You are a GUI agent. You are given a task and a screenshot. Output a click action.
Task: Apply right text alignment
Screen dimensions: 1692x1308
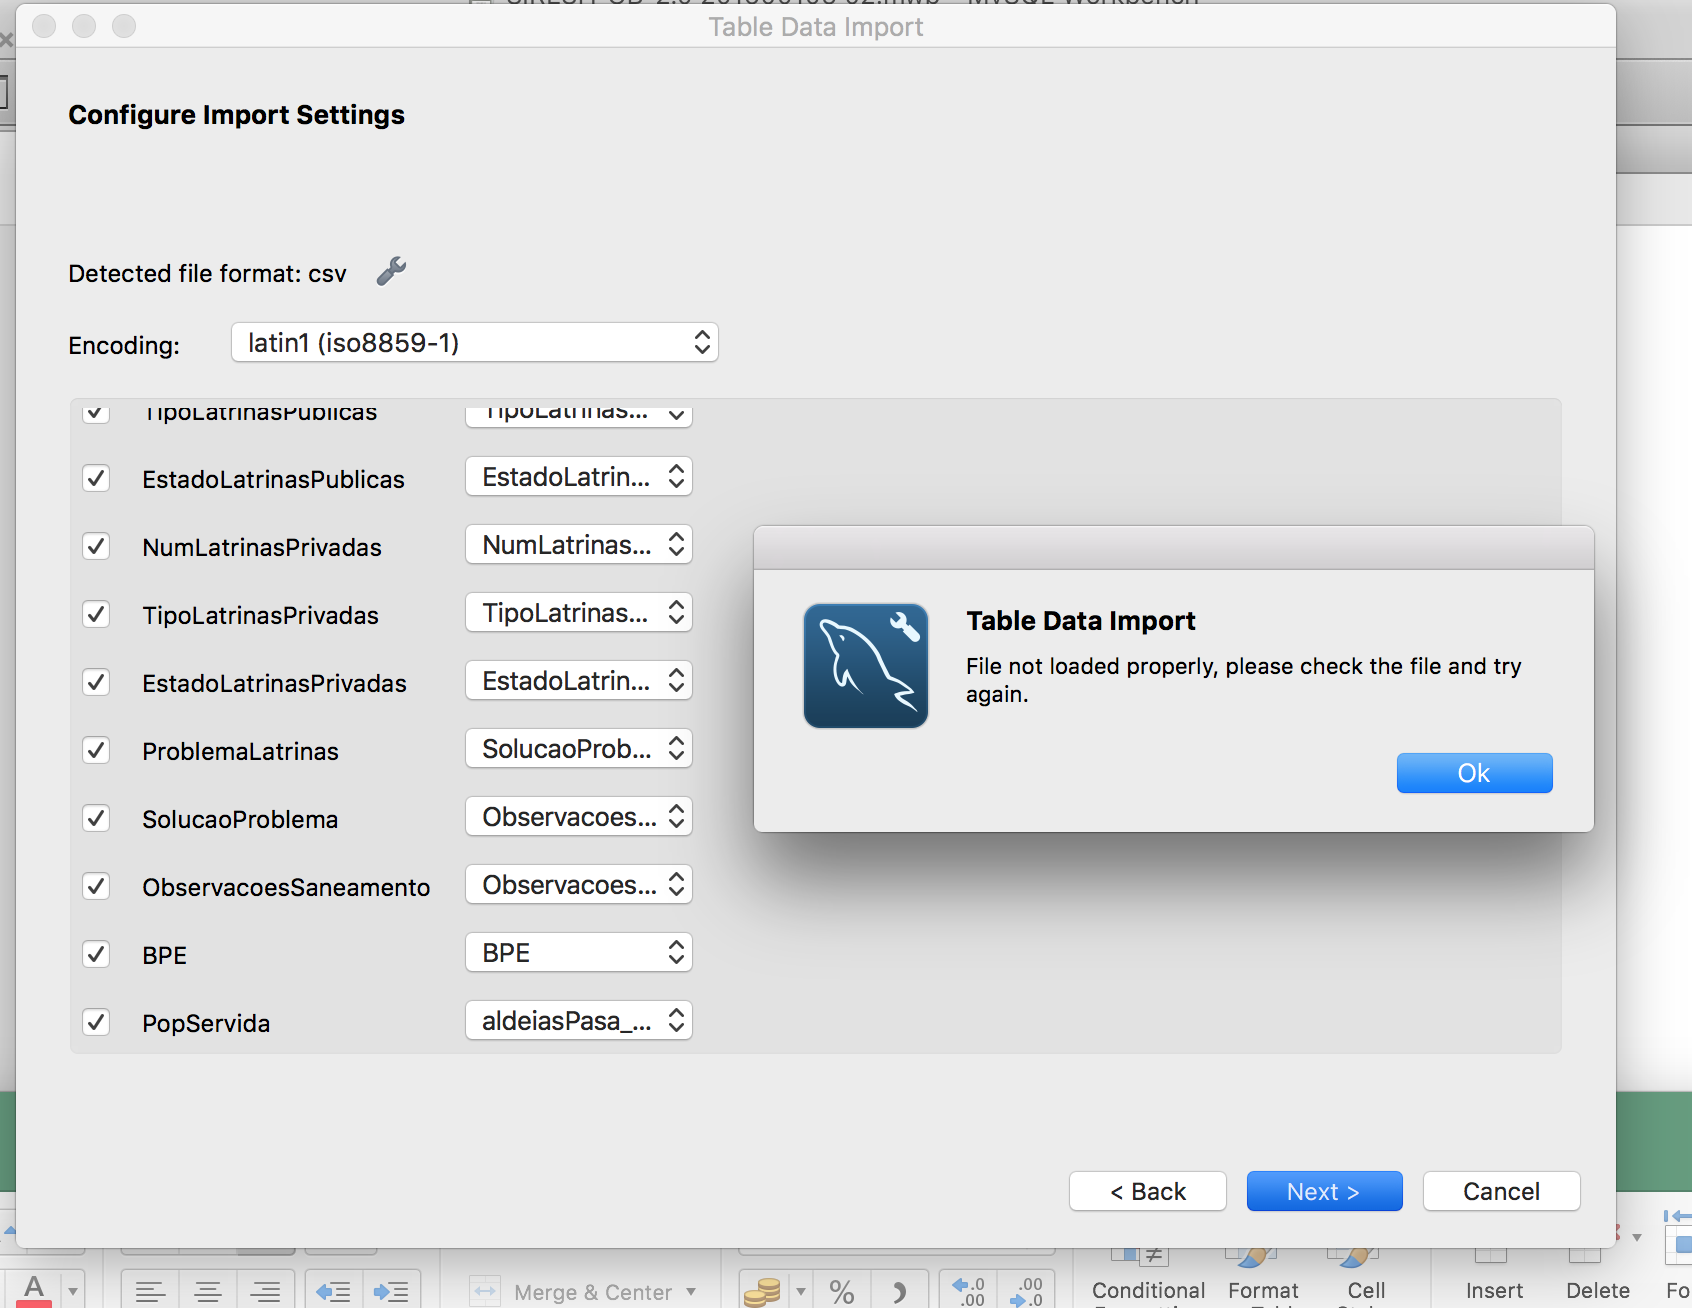(x=265, y=1291)
